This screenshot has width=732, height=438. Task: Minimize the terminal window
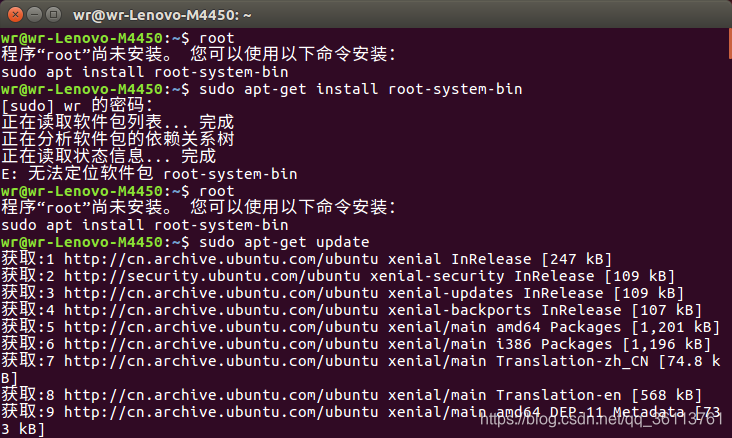(35, 14)
